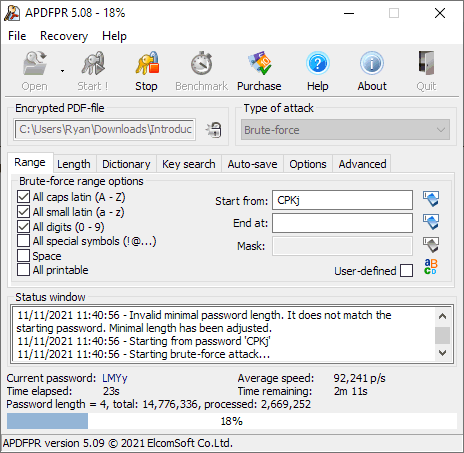Click the Encrypted PDF-file path field

[x=105, y=129]
